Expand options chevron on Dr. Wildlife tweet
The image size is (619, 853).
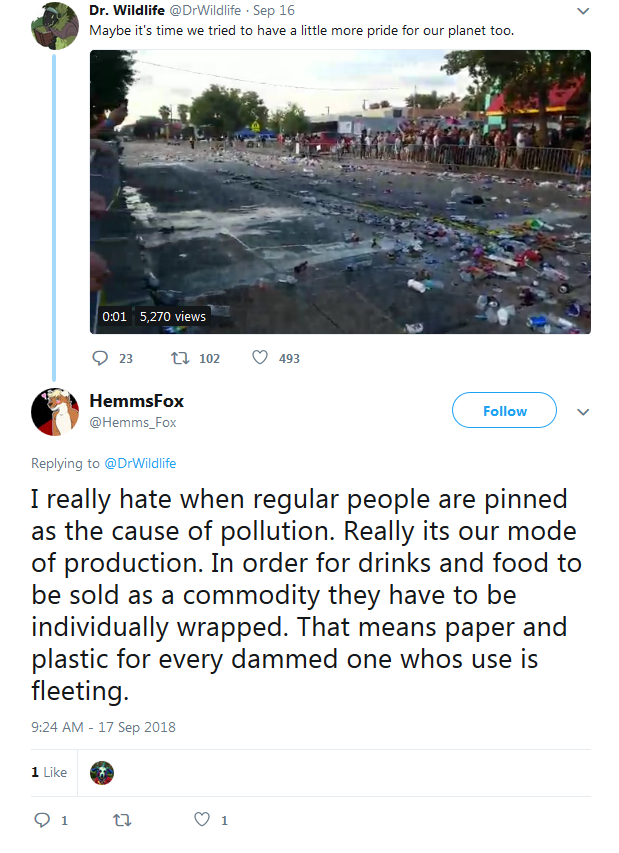coord(583,11)
